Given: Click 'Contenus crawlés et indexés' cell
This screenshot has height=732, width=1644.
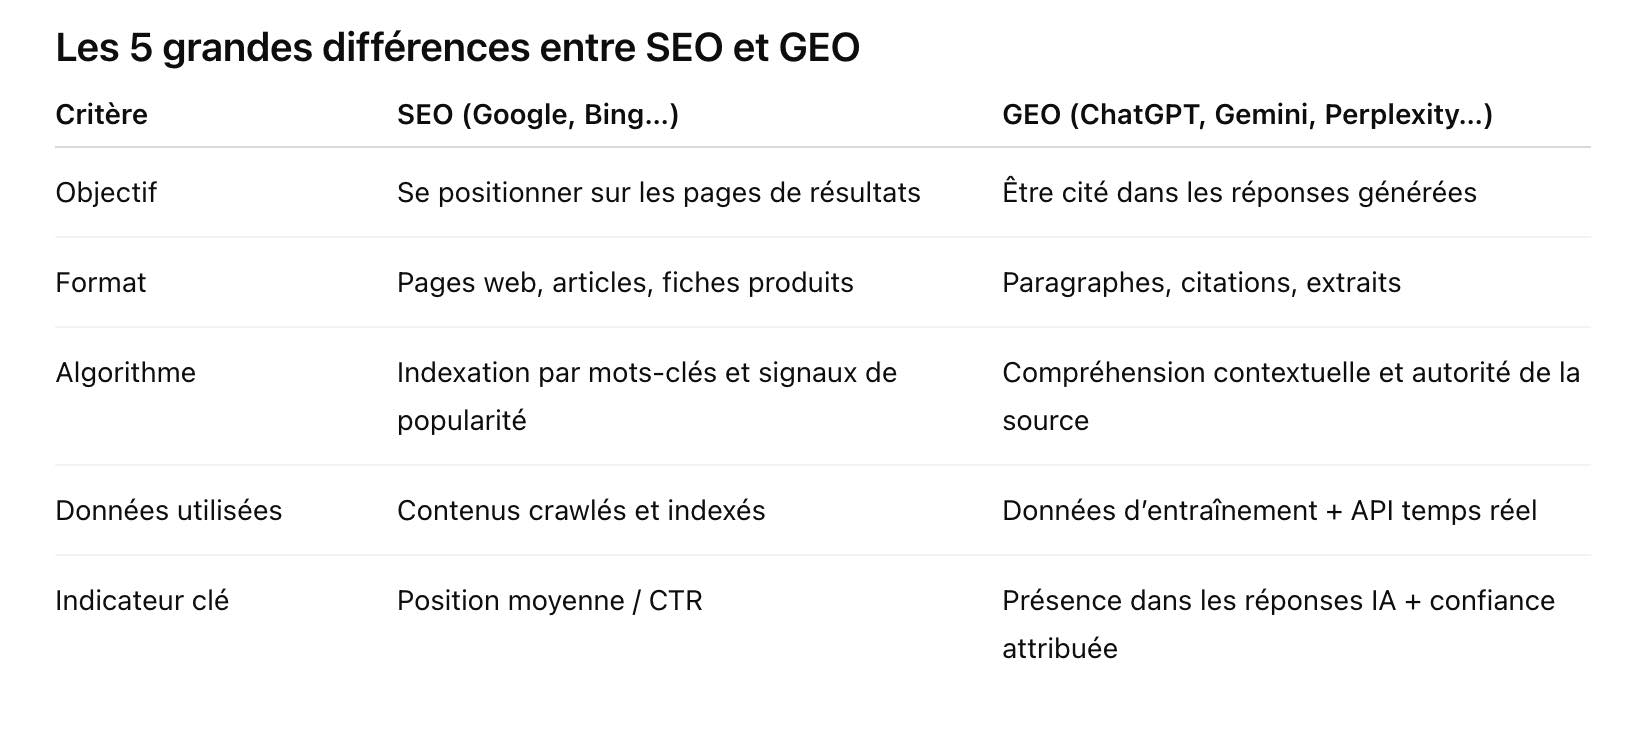Looking at the screenshot, I should (x=580, y=510).
